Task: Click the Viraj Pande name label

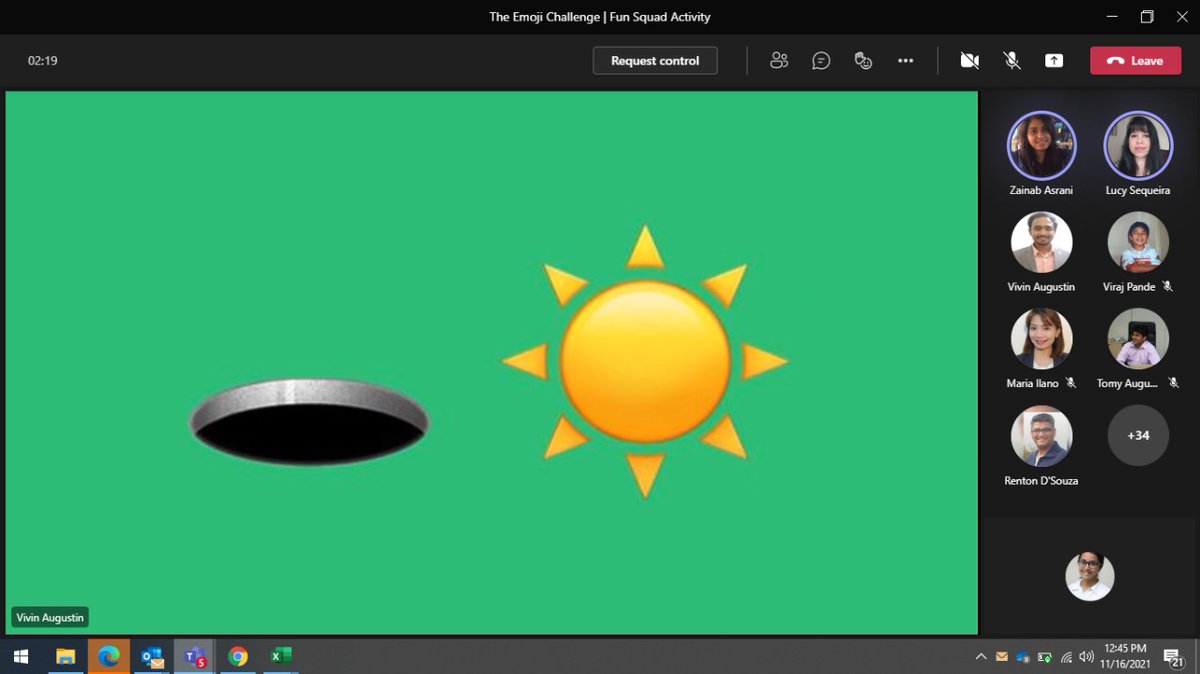Action: [x=1127, y=287]
